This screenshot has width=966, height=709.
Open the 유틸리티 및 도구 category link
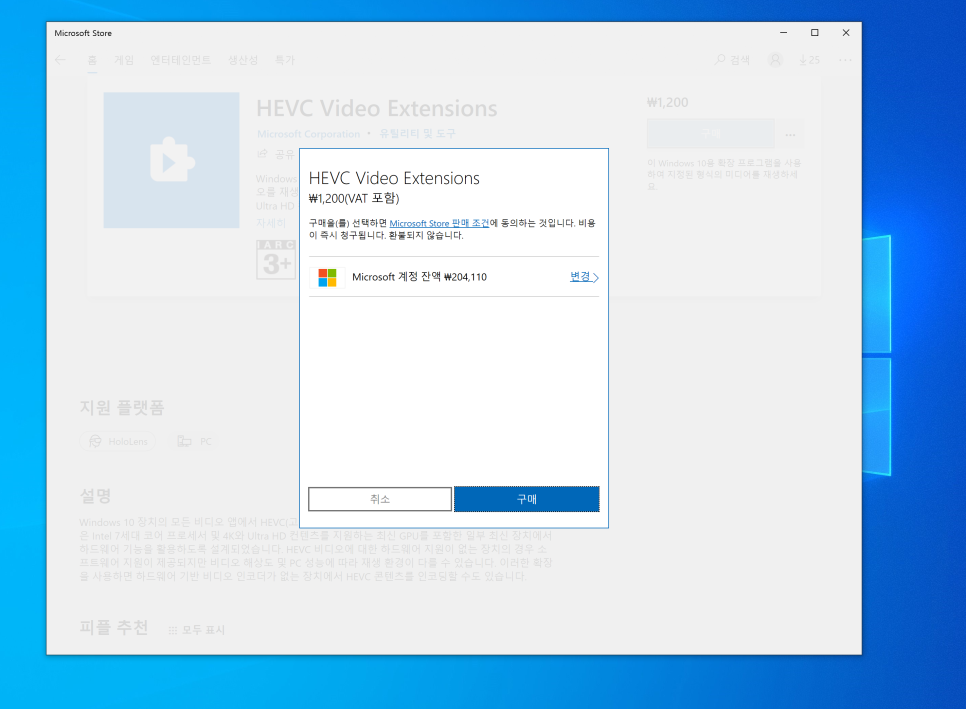(x=418, y=134)
